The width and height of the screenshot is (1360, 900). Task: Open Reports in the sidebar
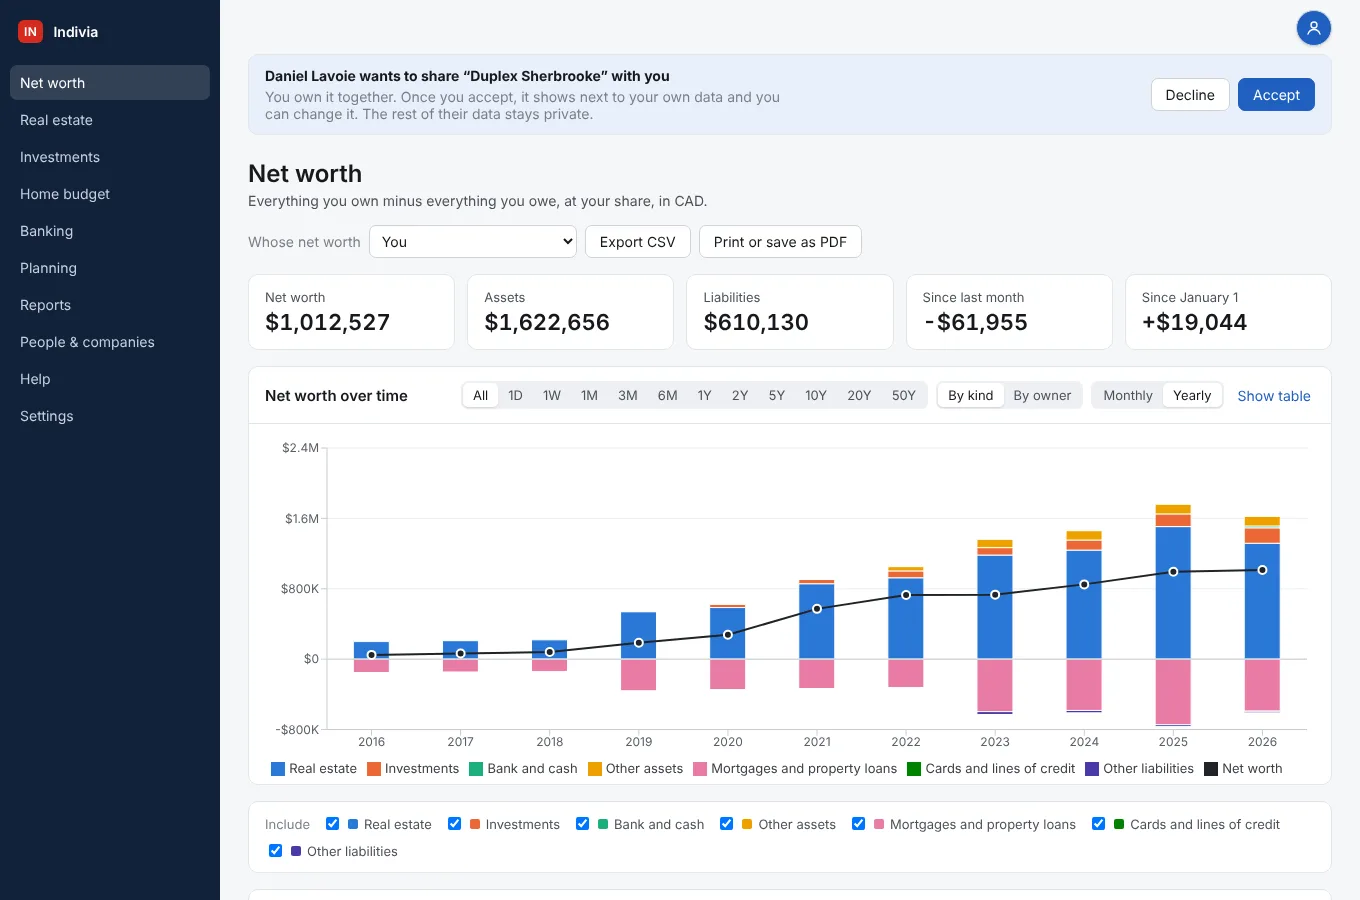coord(110,305)
